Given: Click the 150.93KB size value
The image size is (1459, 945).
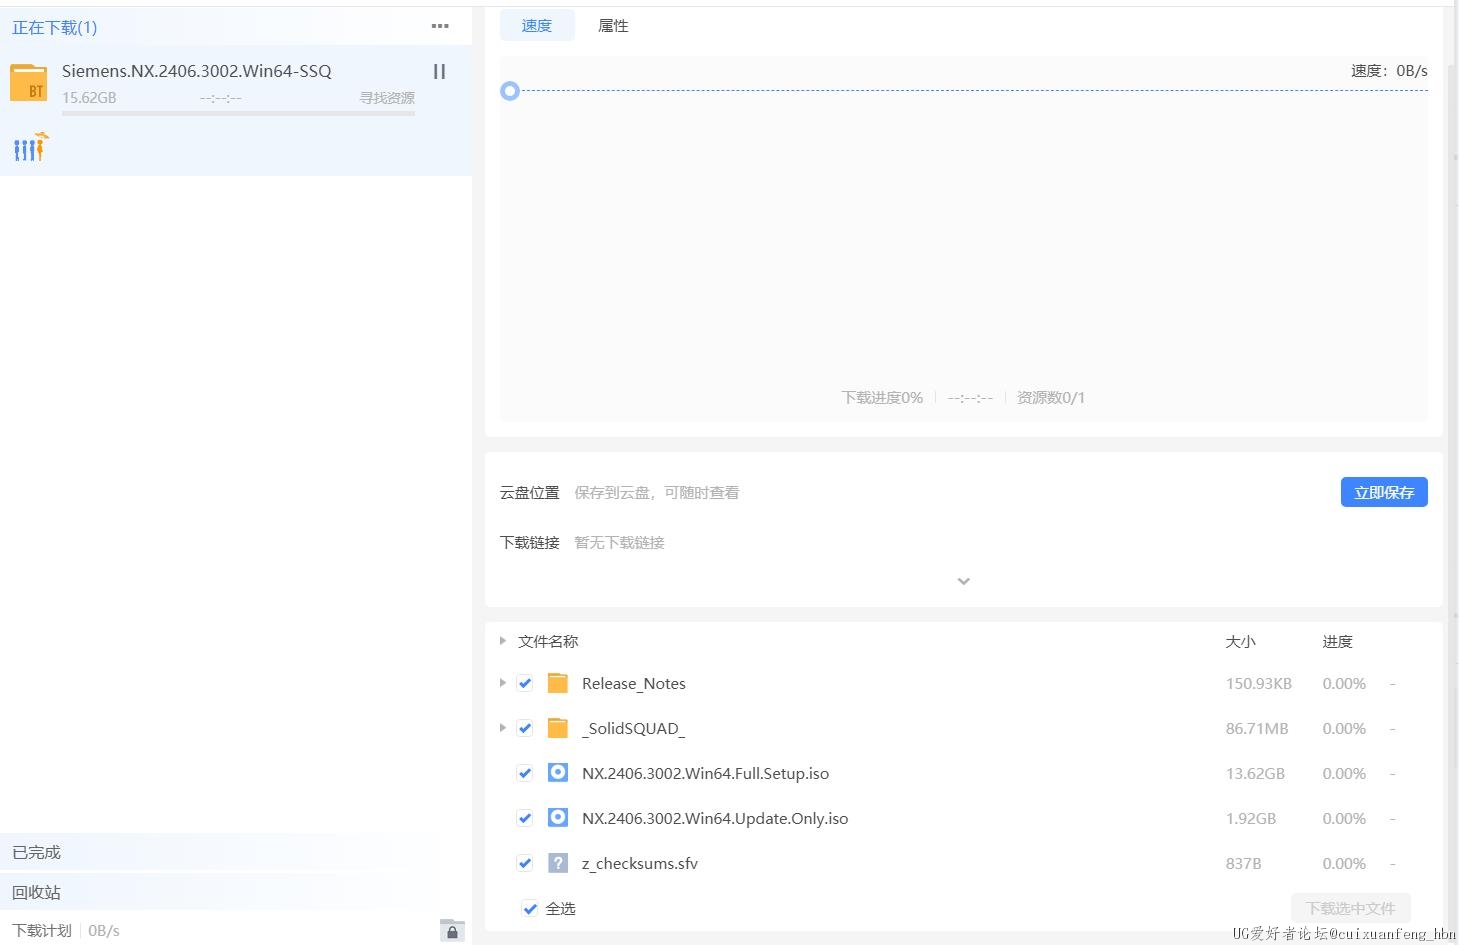Looking at the screenshot, I should [x=1259, y=683].
